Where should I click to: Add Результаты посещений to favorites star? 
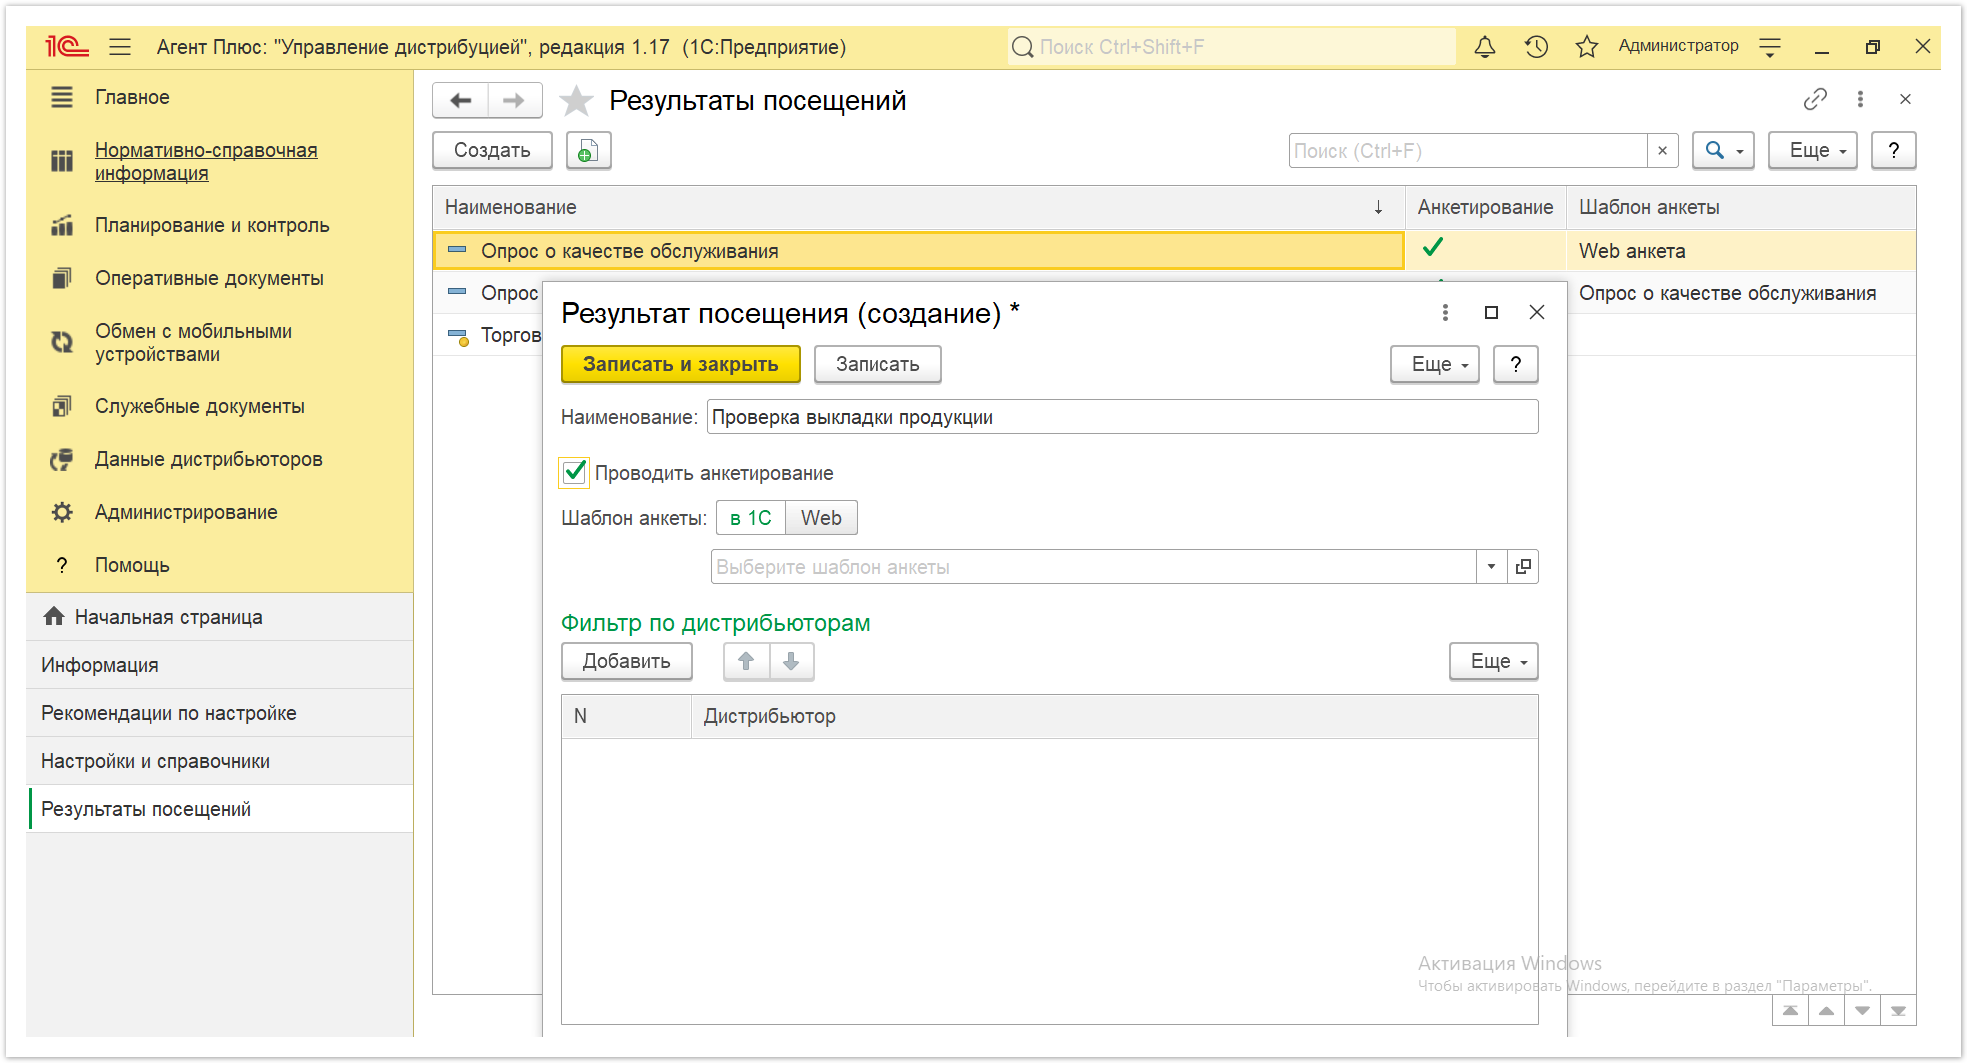(576, 100)
